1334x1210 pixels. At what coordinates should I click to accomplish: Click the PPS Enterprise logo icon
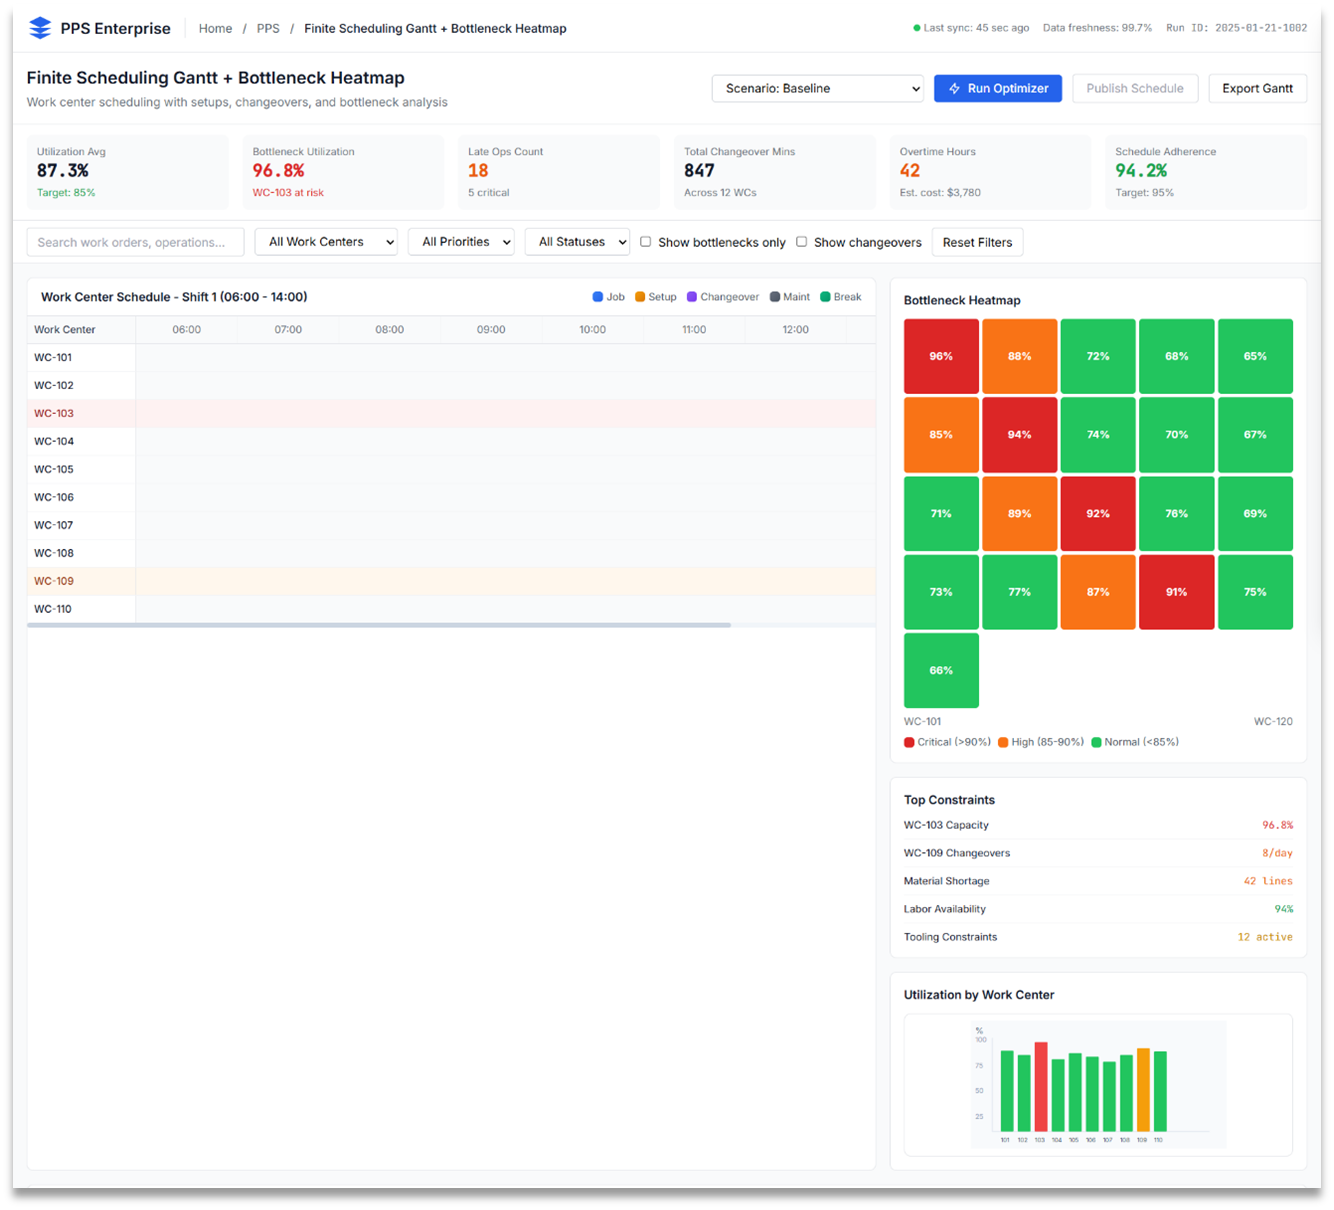pos(39,27)
